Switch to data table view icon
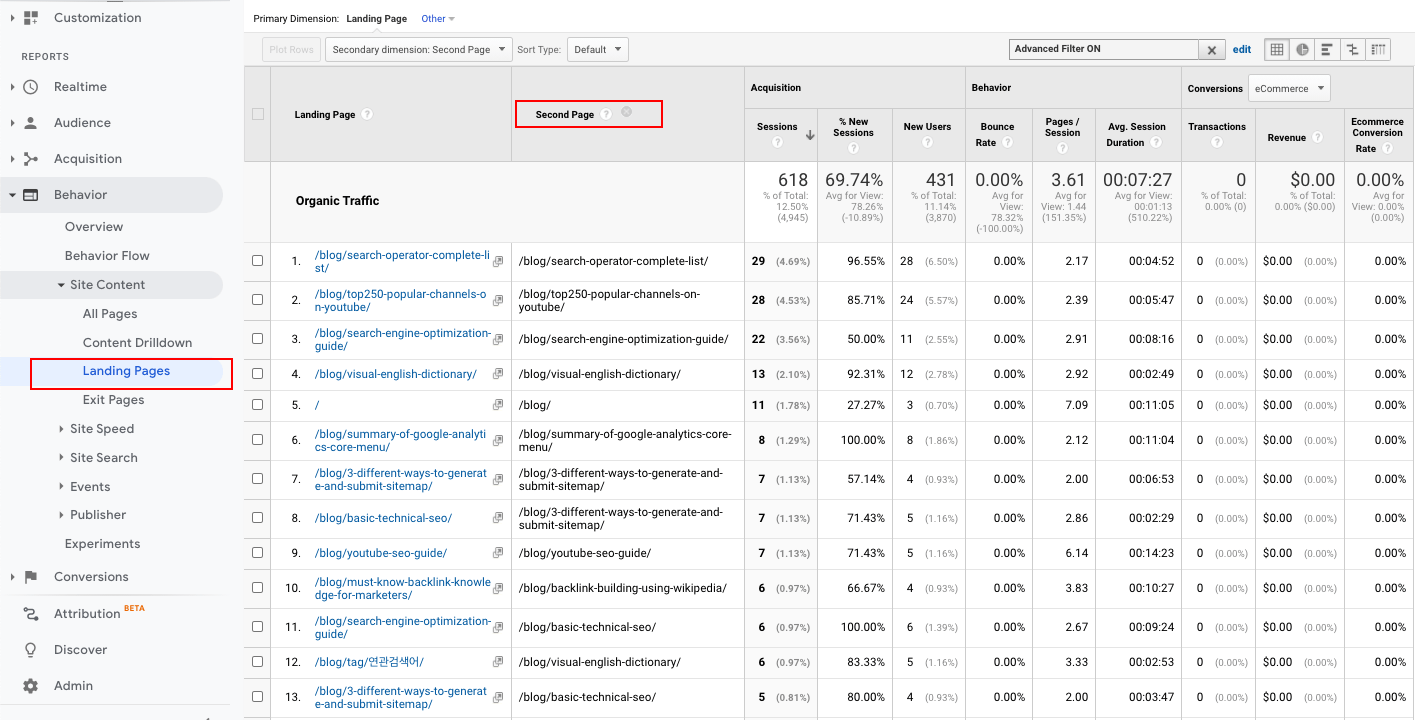Viewport: 1415px width, 720px height. (x=1277, y=49)
